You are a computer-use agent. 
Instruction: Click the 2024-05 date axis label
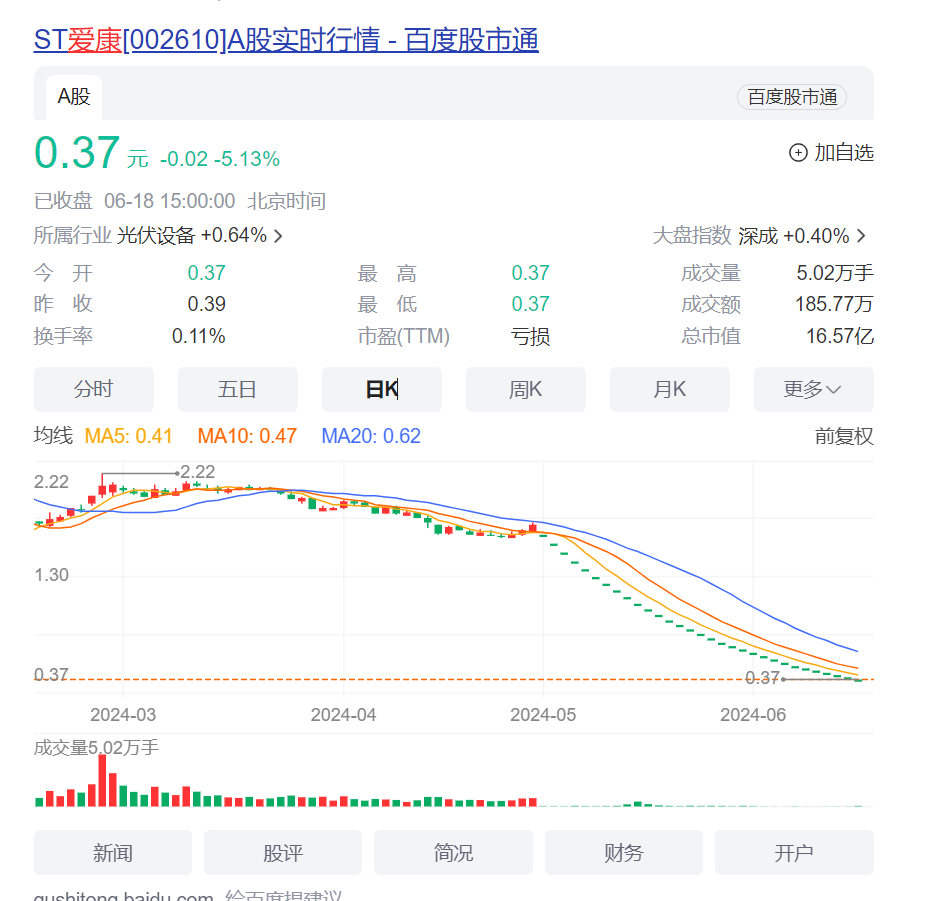click(x=543, y=715)
